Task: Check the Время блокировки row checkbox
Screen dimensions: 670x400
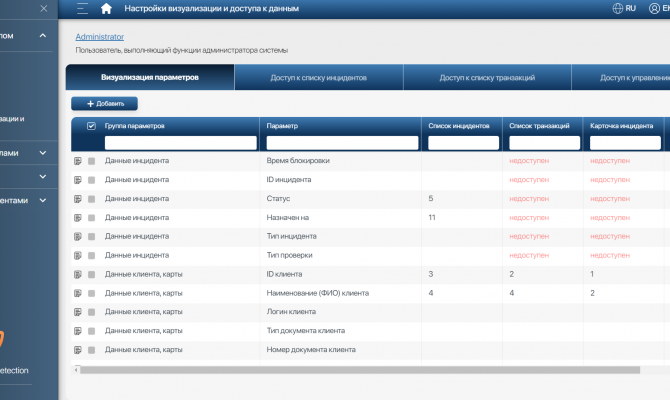Action: 91,161
